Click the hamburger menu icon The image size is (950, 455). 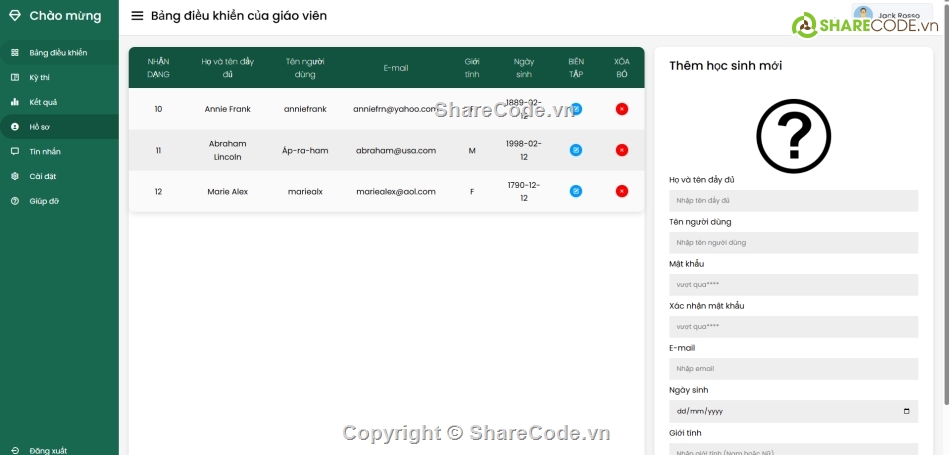pyautogui.click(x=137, y=16)
